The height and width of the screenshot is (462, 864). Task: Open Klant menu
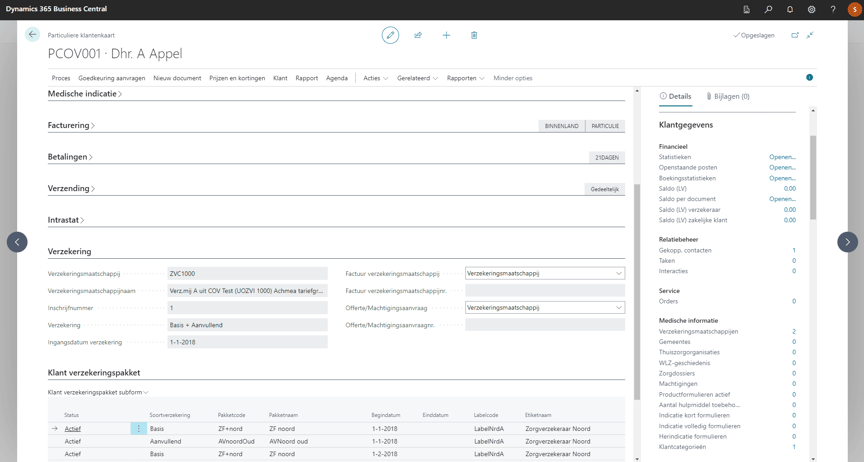point(280,78)
